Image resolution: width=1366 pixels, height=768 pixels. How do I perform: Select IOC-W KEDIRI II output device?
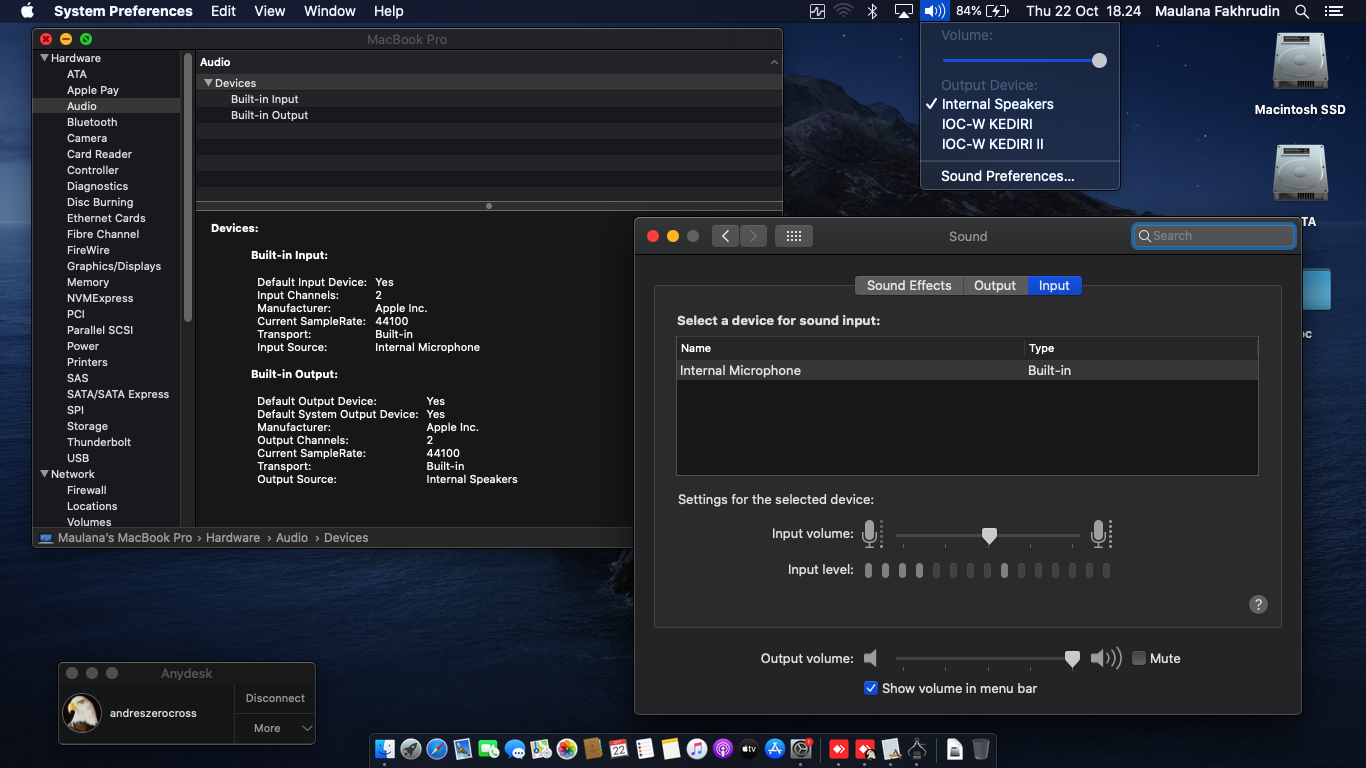pos(992,144)
